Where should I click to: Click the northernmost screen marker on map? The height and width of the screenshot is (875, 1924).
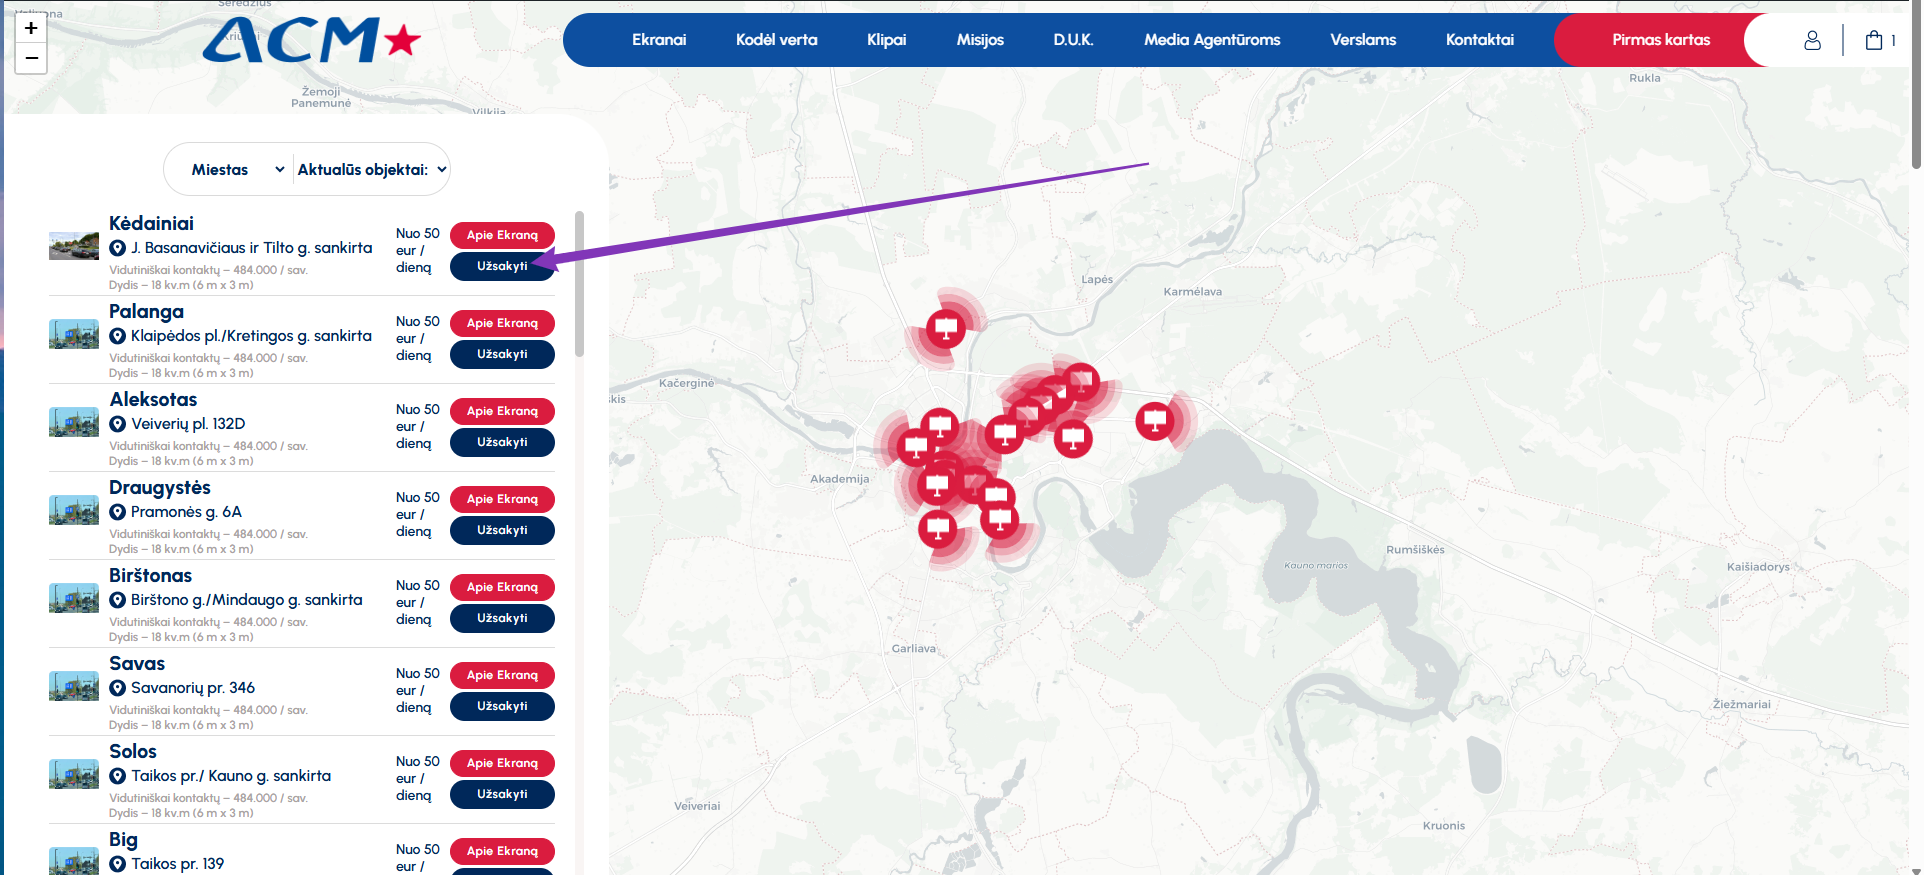tap(945, 327)
